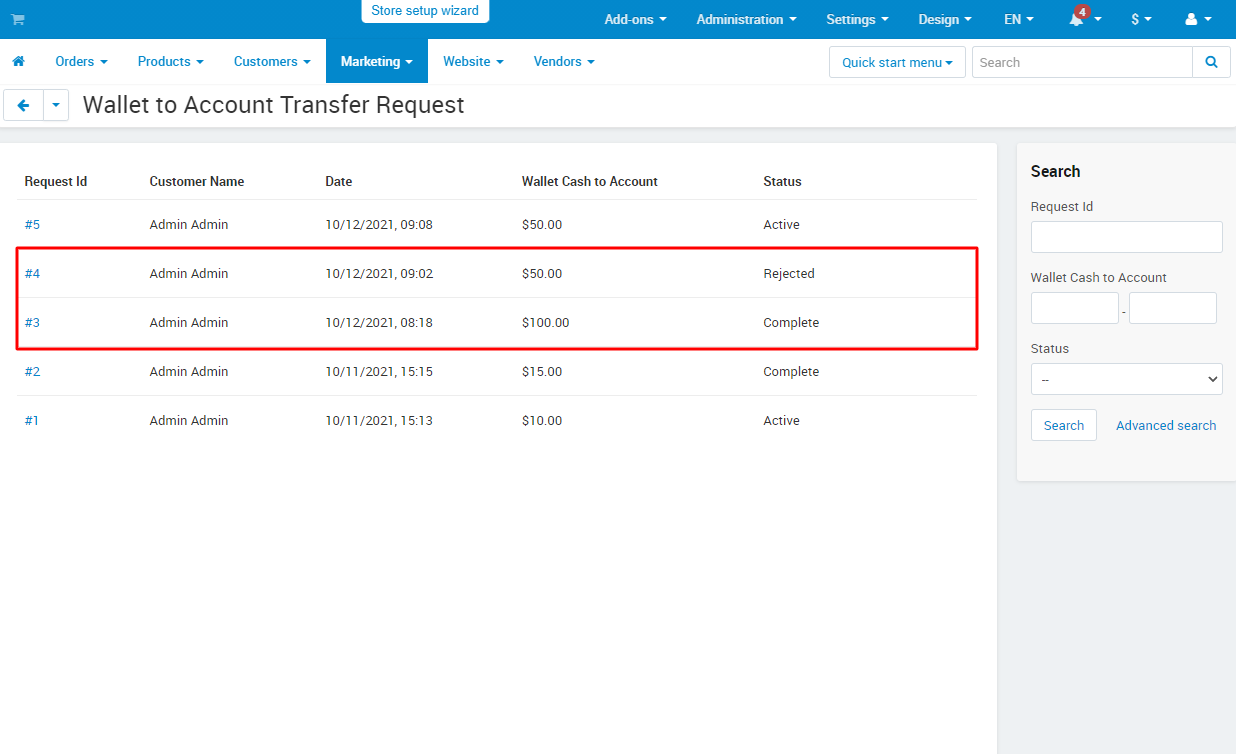This screenshot has width=1236, height=754.
Task: Open the dollar currency selector
Action: click(1141, 19)
